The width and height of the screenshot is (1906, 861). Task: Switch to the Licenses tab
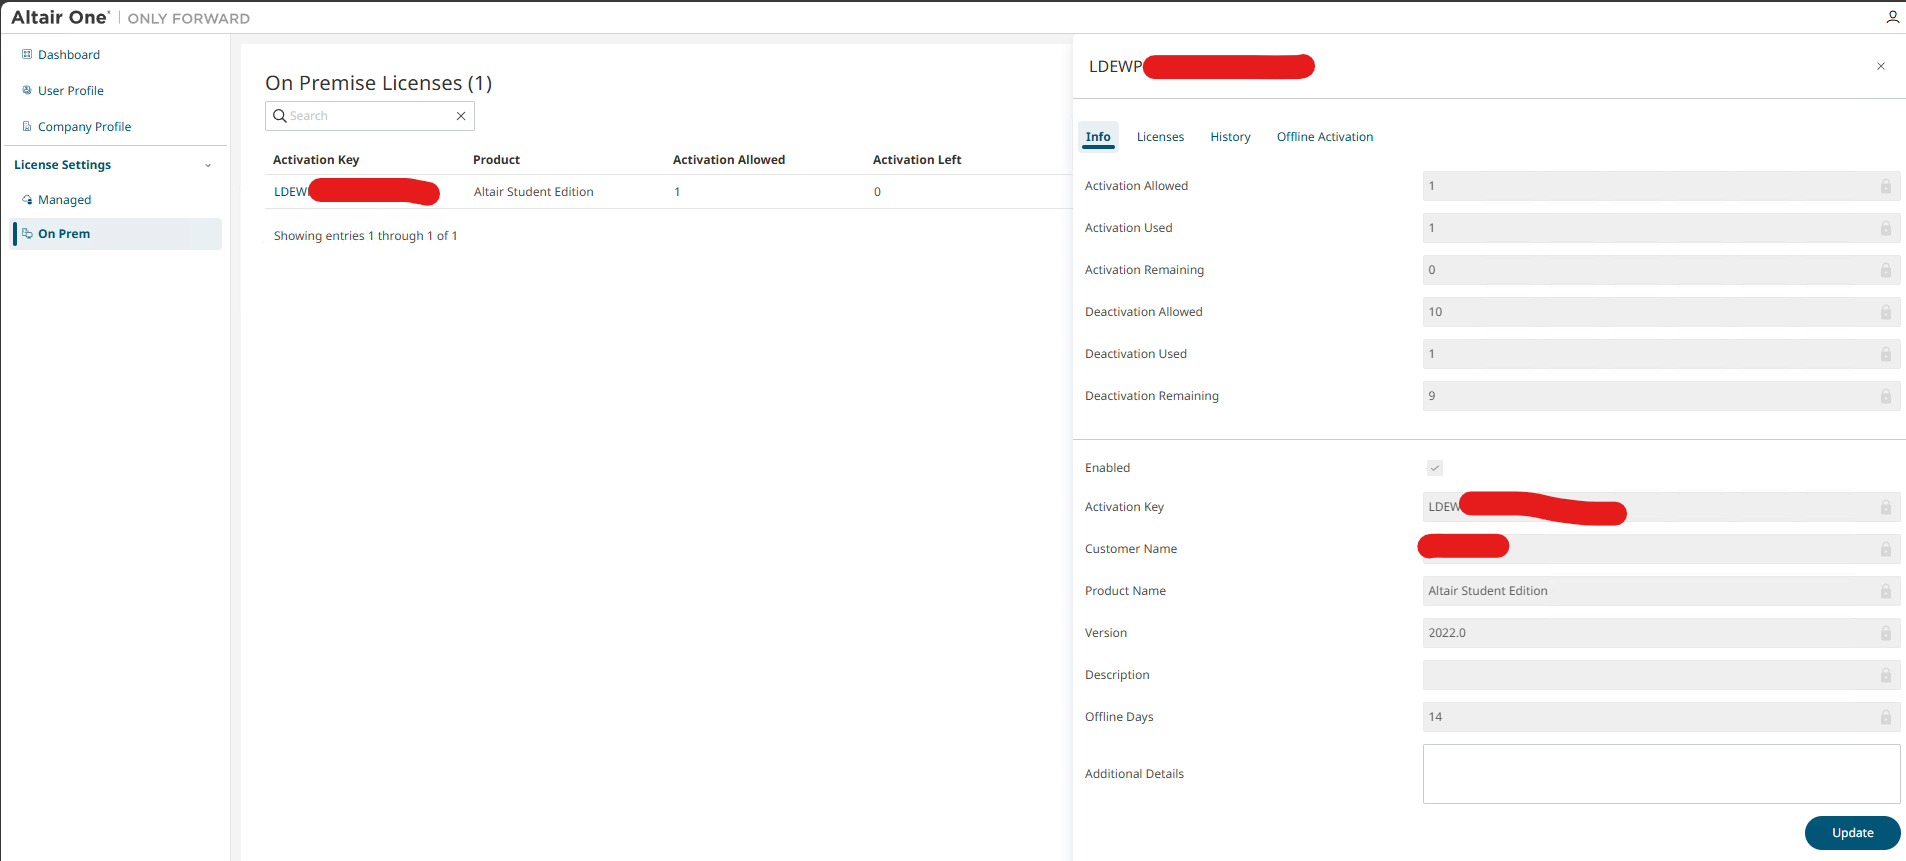[x=1160, y=137]
